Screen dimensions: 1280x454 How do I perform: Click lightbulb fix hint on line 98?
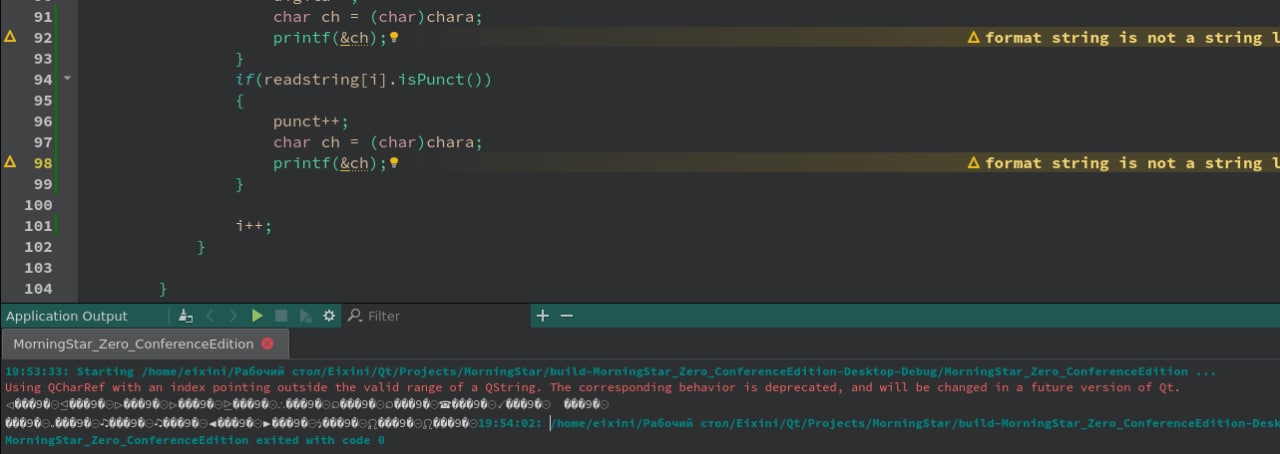coord(394,163)
